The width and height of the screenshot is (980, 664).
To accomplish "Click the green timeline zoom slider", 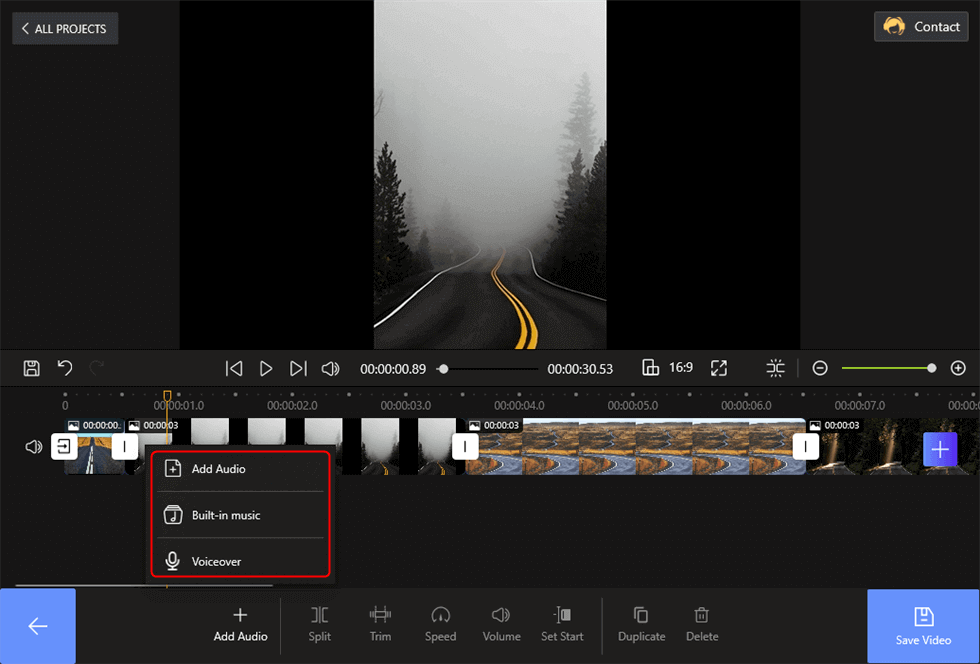I will (888, 368).
